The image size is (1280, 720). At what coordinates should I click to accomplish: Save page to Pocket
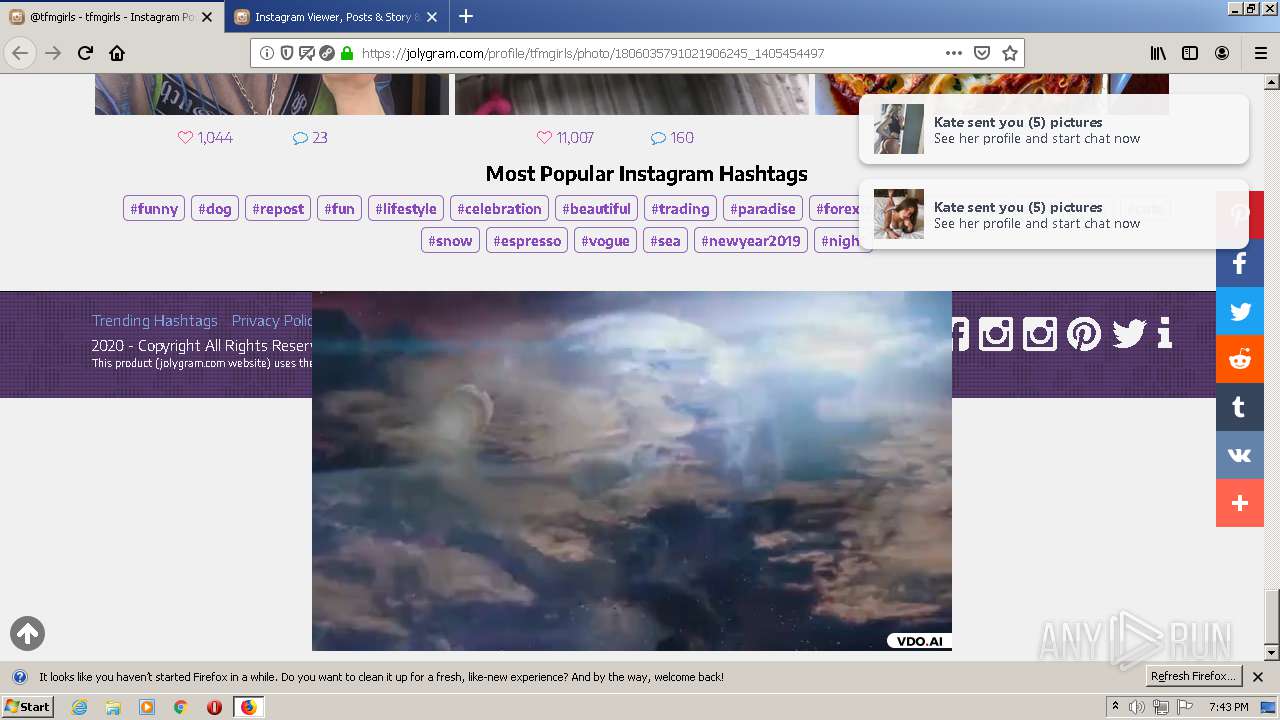[982, 53]
